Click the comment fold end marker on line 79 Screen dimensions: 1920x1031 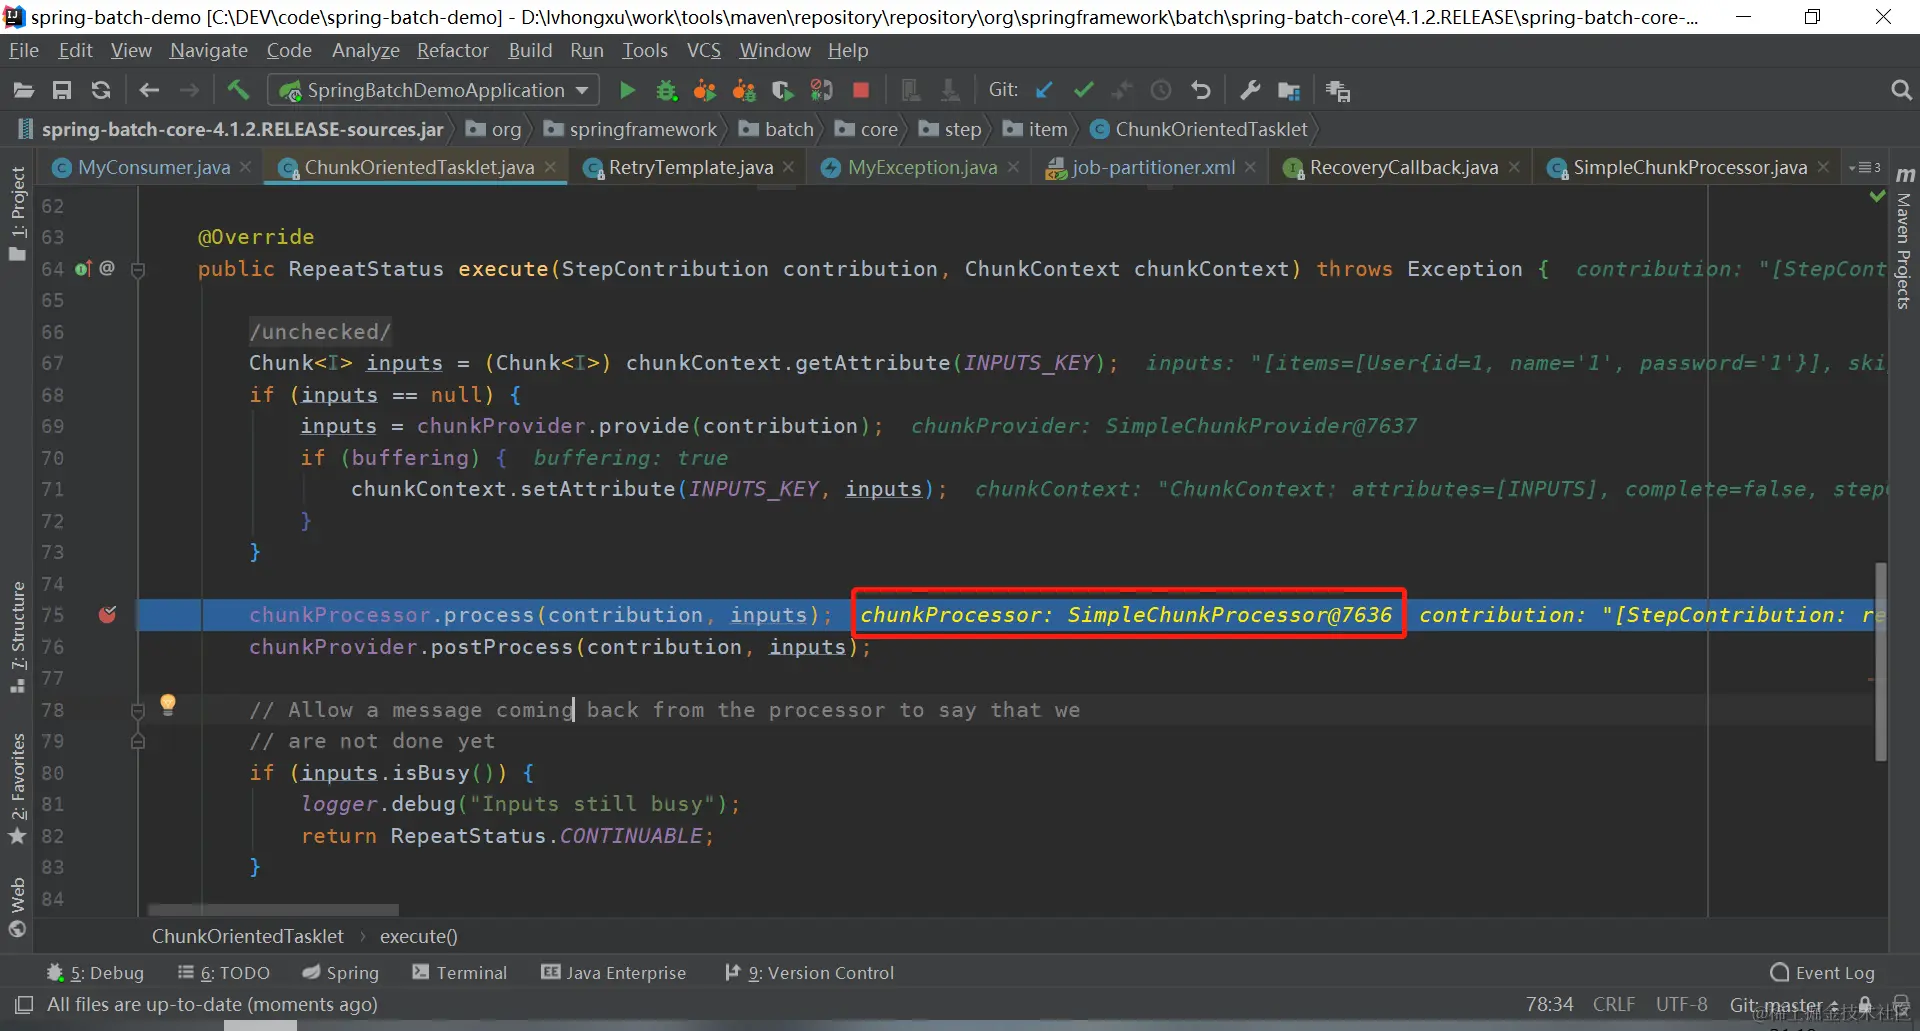point(138,742)
